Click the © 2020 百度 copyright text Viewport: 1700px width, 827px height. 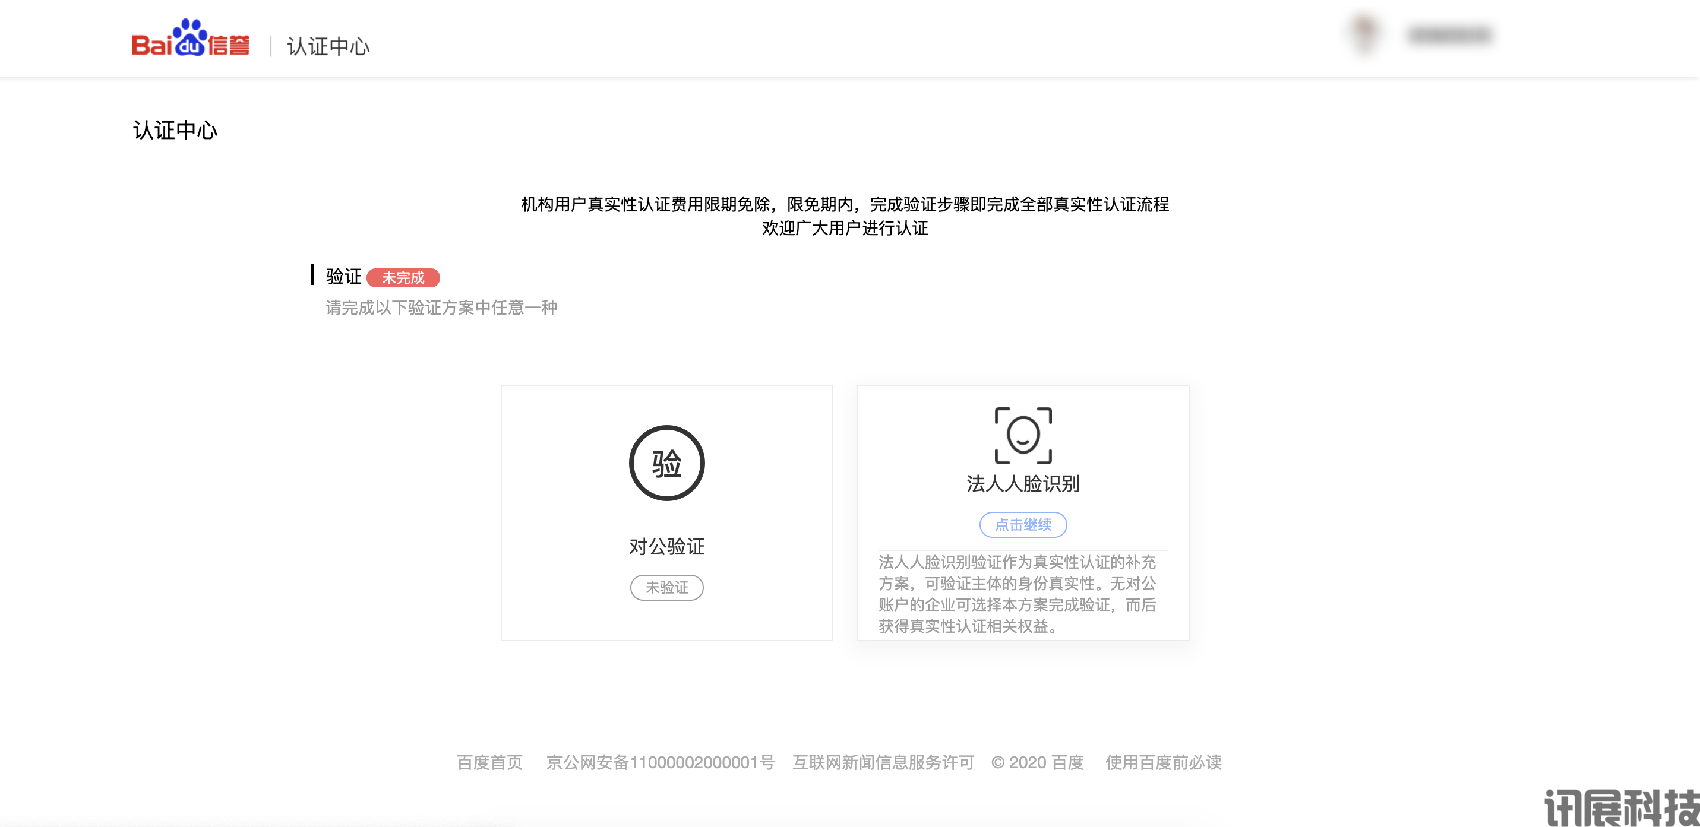1038,763
